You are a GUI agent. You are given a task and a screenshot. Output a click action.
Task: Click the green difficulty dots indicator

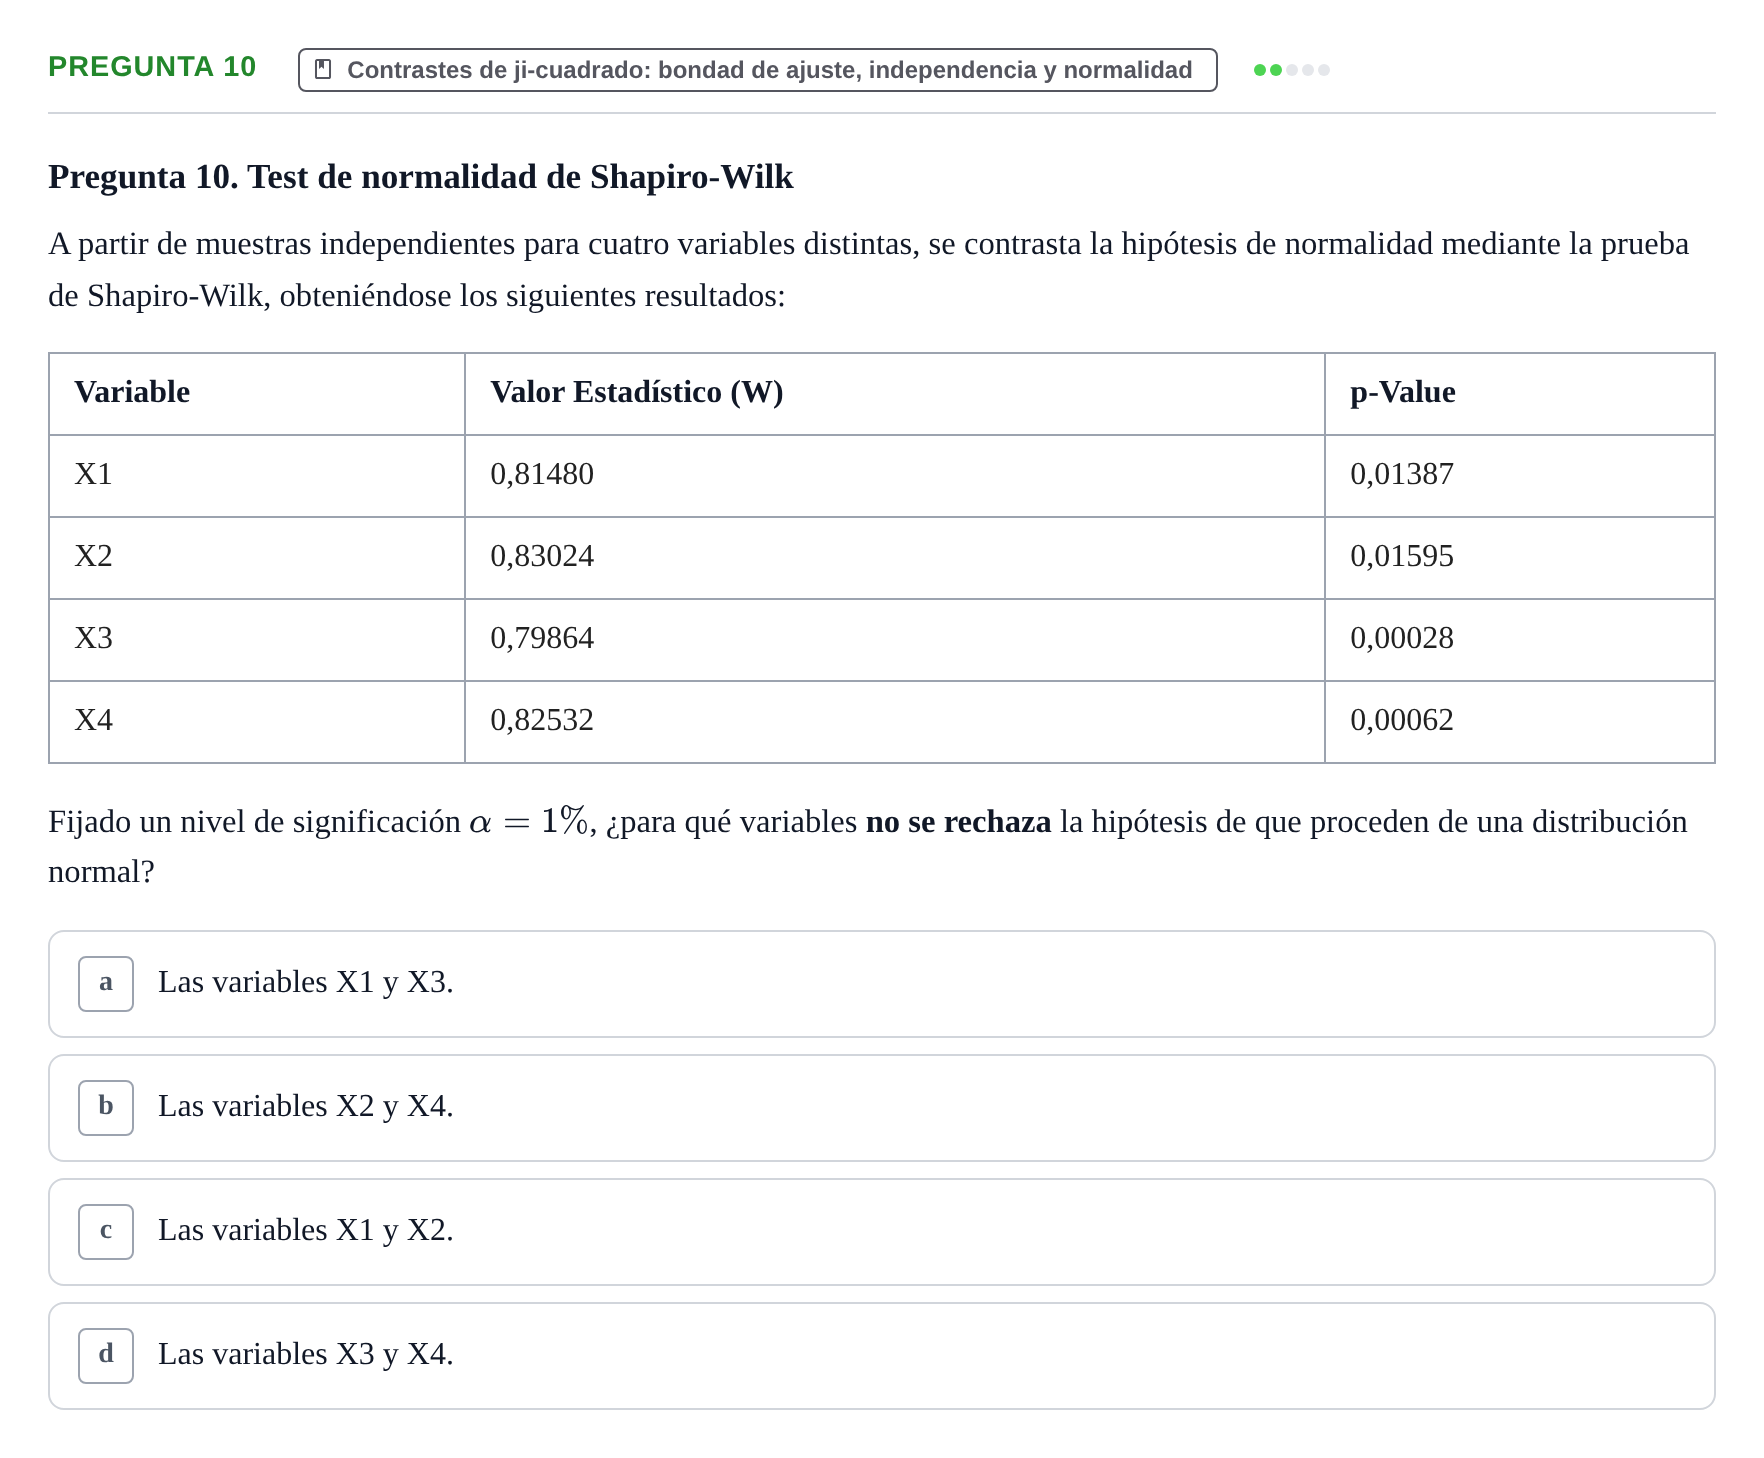[1291, 70]
